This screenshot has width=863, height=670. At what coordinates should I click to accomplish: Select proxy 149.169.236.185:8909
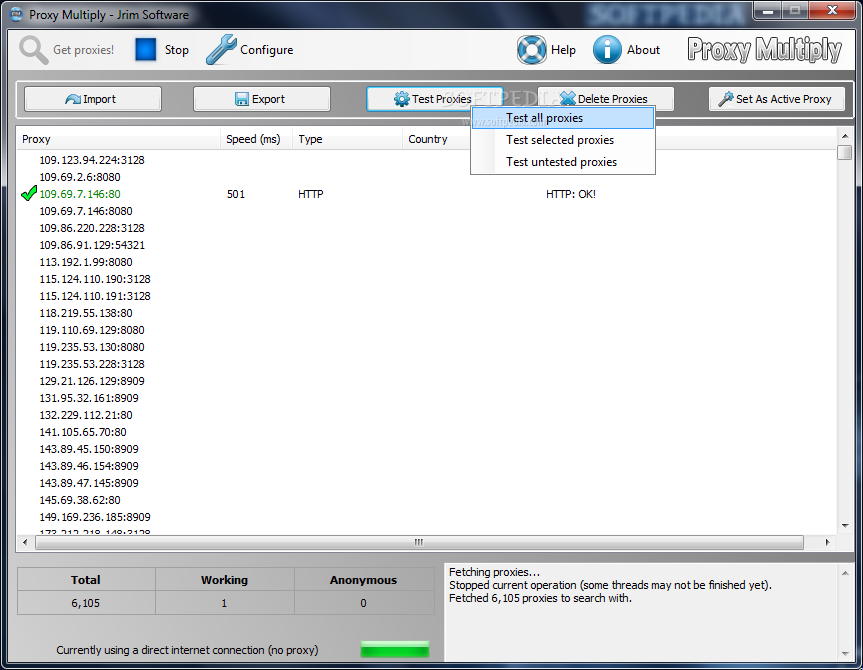coord(95,518)
